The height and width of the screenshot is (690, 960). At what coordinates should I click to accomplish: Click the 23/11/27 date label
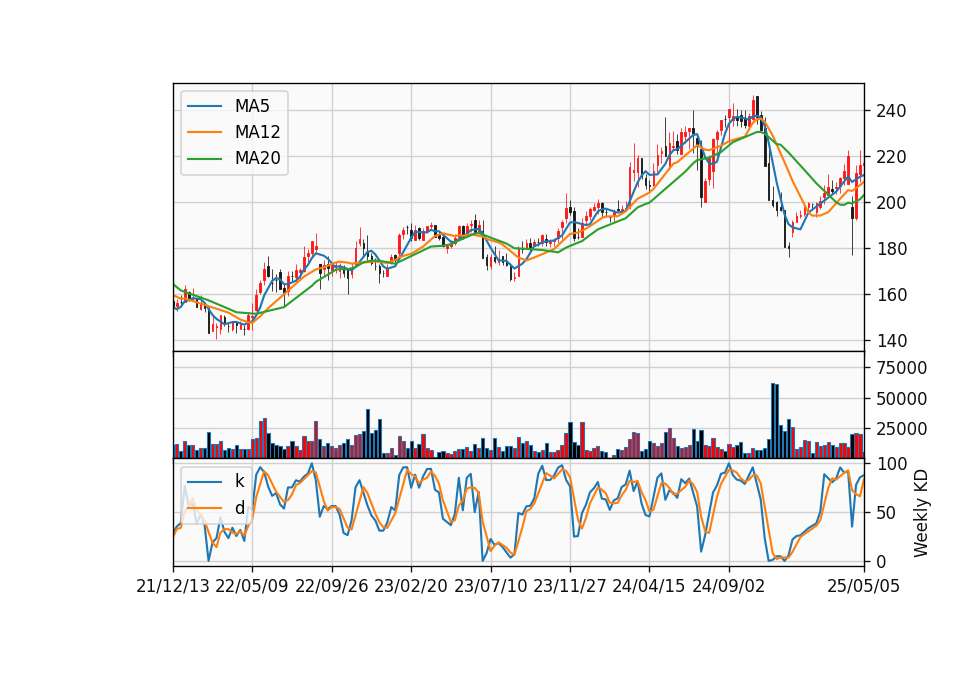point(570,586)
